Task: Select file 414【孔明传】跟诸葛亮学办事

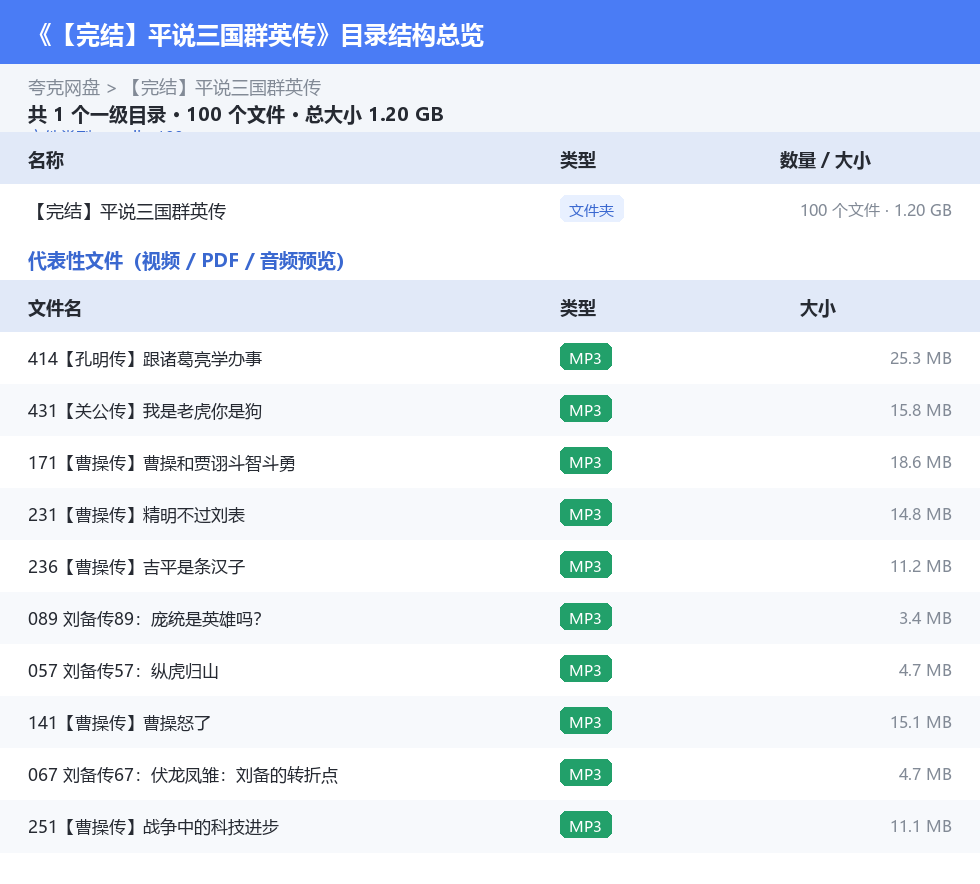Action: 145,359
